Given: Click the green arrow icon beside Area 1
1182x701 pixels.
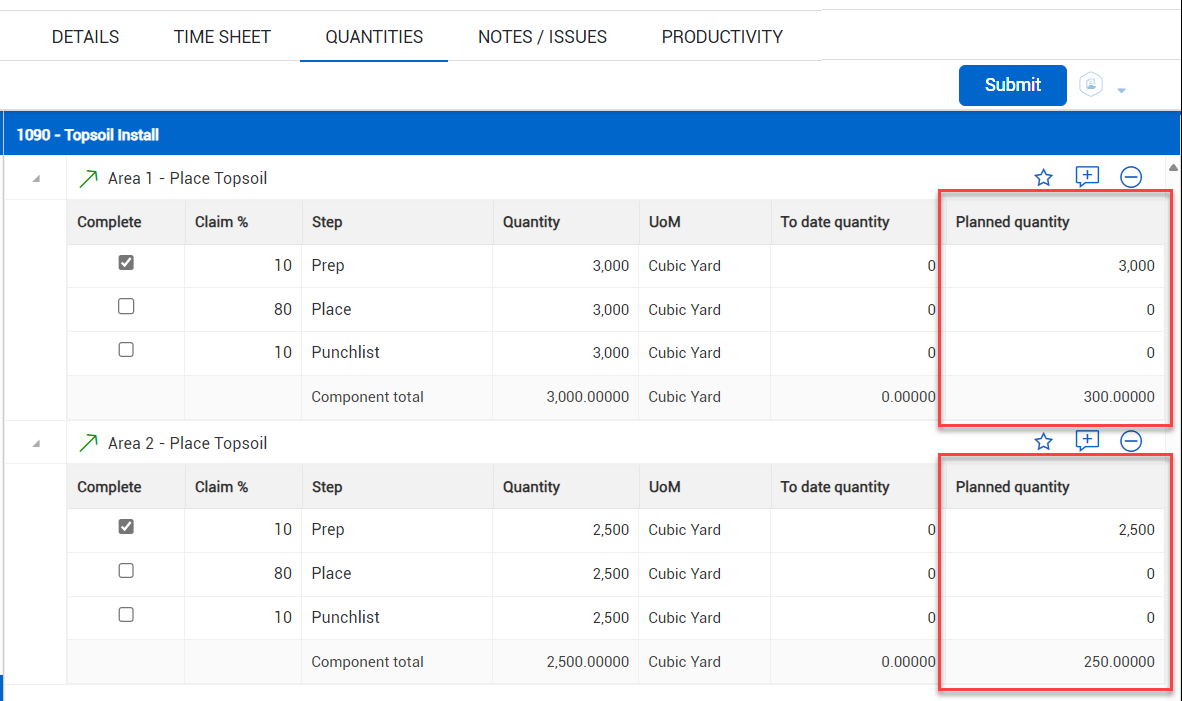Looking at the screenshot, I should (88, 179).
